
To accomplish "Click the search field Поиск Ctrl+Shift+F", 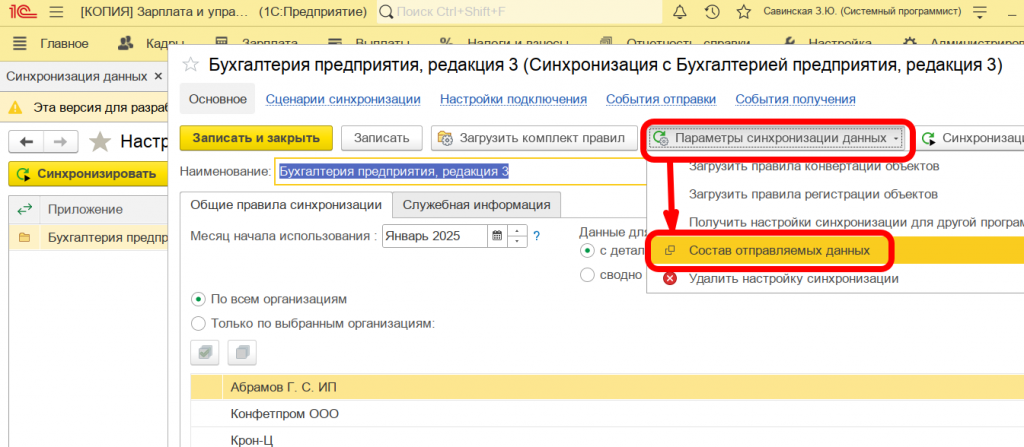I will (x=520, y=12).
